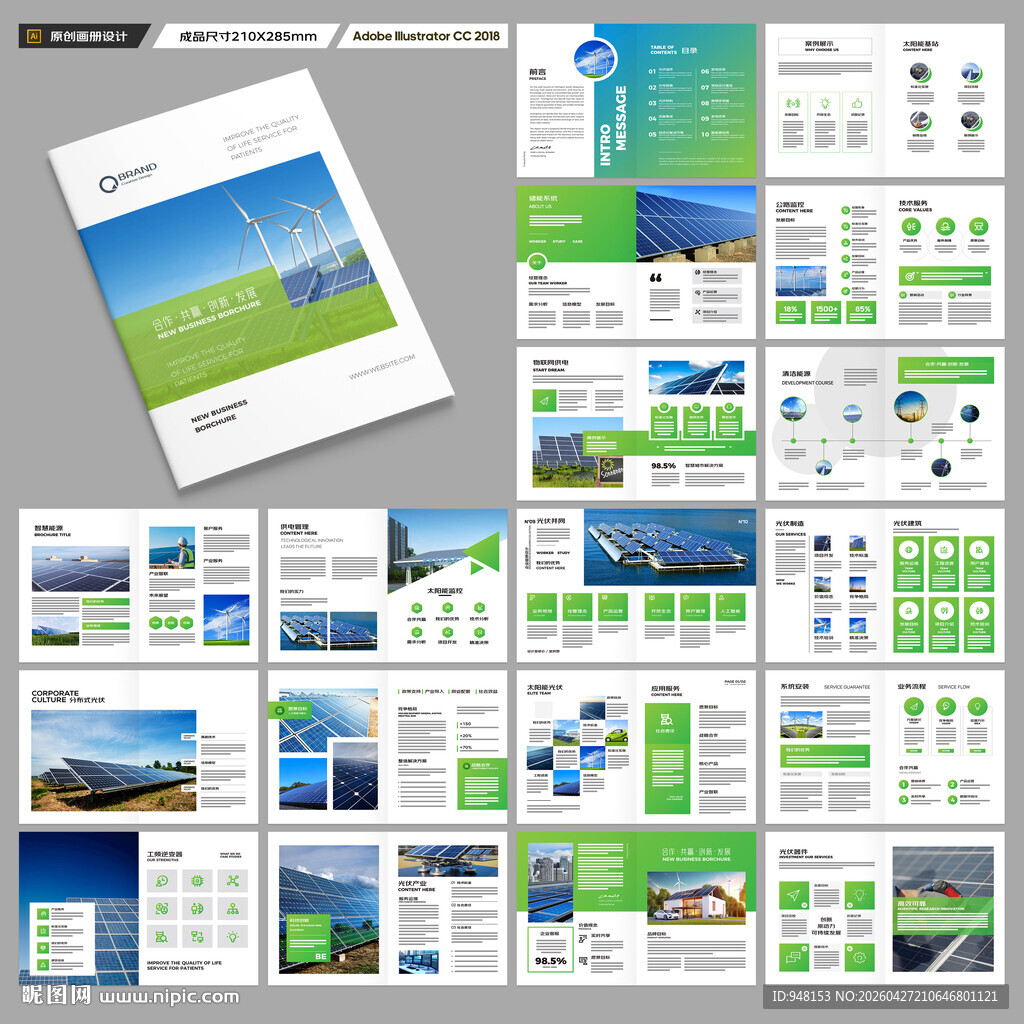Click WWW.WEBSITE.COM on the cover
The image size is (1024, 1024).
(x=382, y=367)
